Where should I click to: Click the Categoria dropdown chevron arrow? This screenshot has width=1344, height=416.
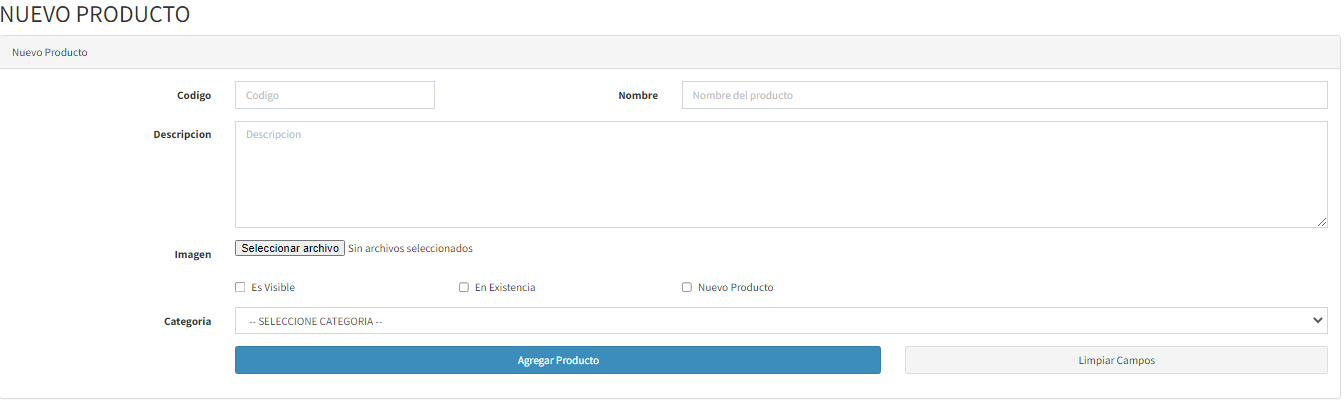[x=1317, y=321]
